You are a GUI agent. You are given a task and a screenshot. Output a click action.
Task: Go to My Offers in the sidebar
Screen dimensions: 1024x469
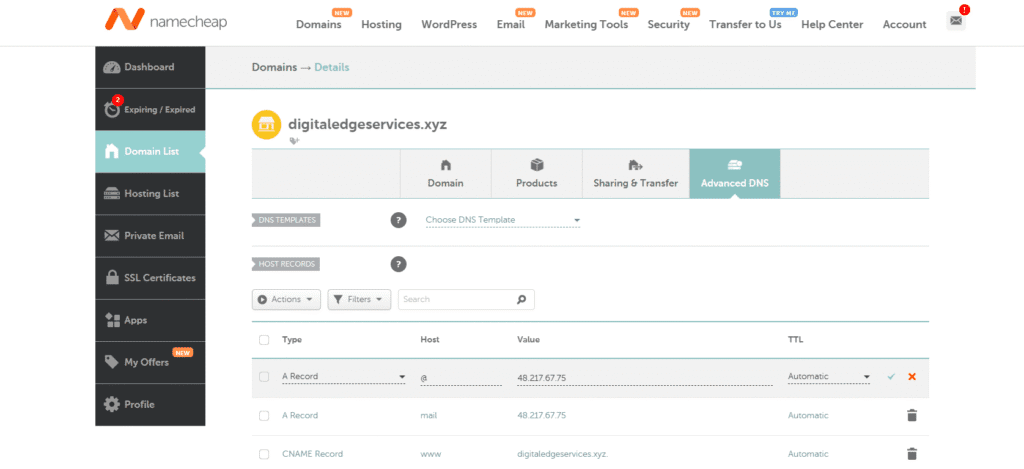pos(150,363)
